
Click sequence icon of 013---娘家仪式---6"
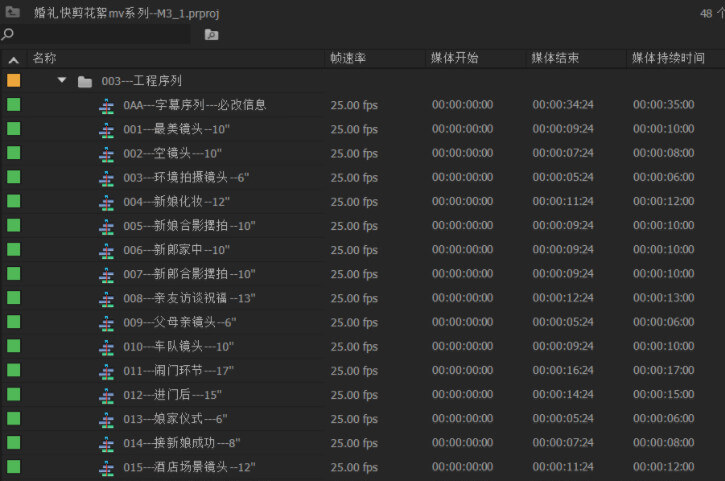pos(106,420)
